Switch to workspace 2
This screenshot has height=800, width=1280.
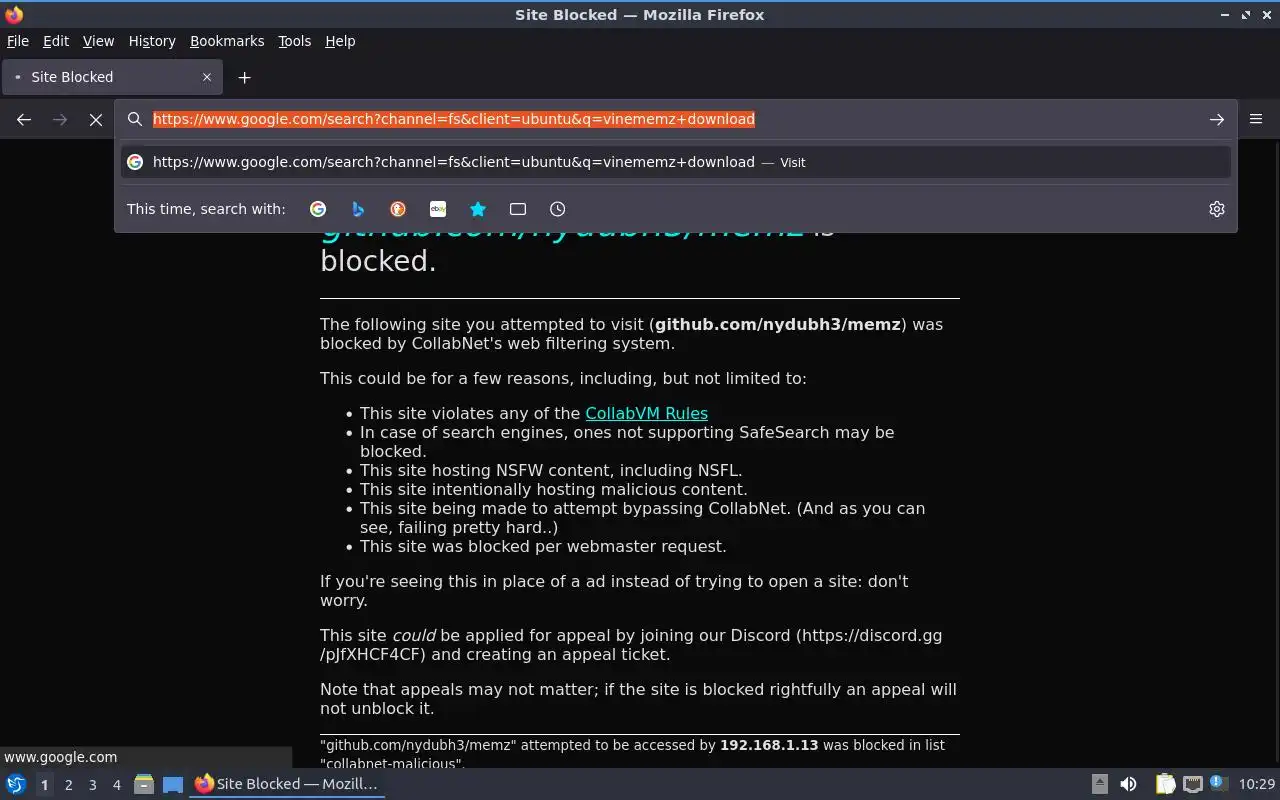[68, 785]
